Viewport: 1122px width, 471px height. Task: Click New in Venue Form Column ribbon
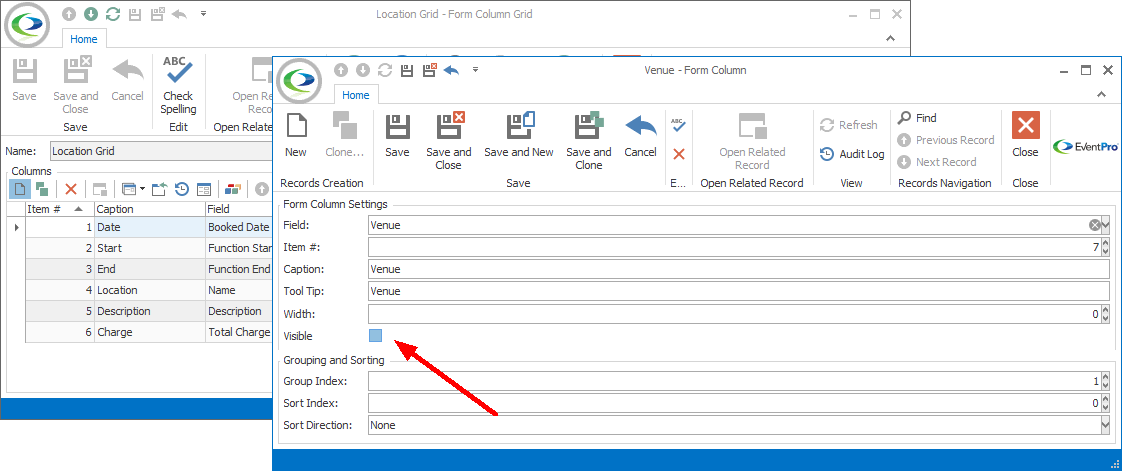click(x=296, y=135)
